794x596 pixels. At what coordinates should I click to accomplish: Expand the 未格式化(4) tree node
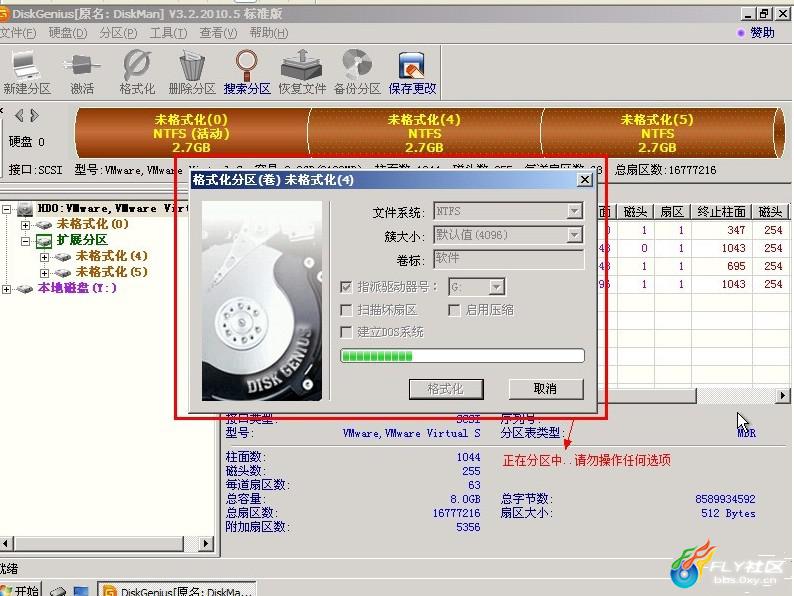click(x=44, y=257)
